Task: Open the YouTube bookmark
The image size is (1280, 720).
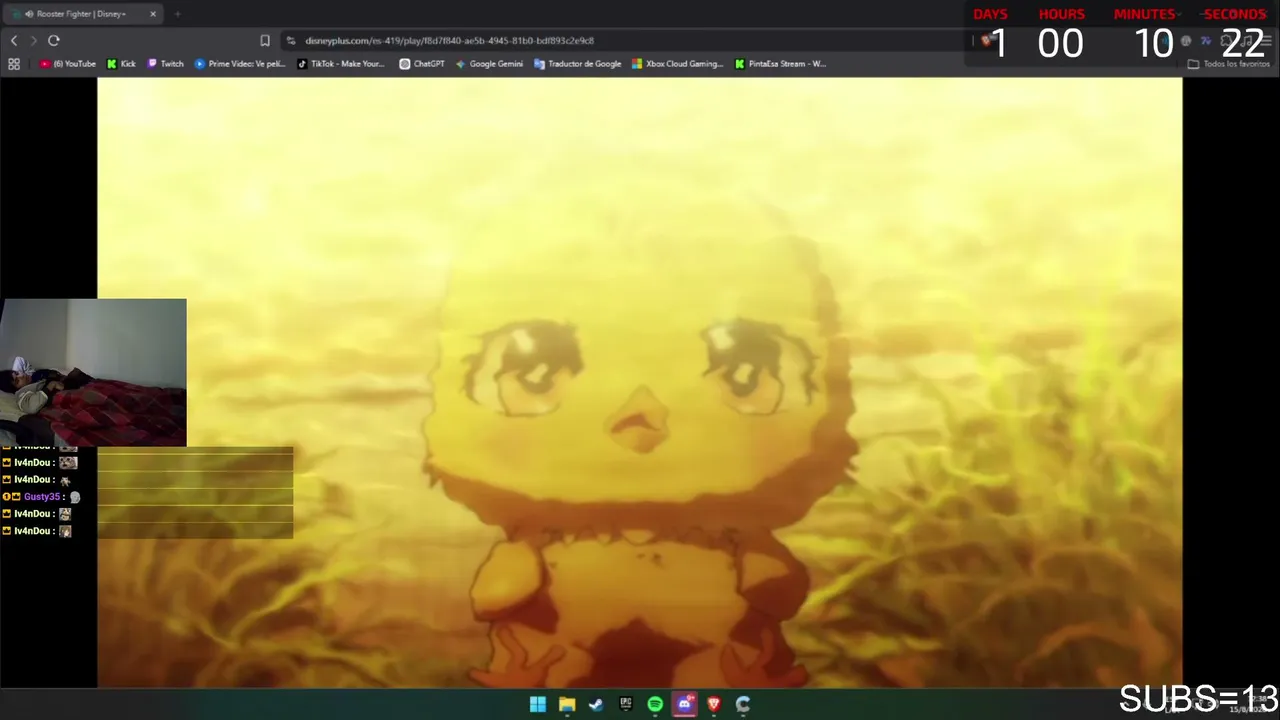Action: pos(68,64)
